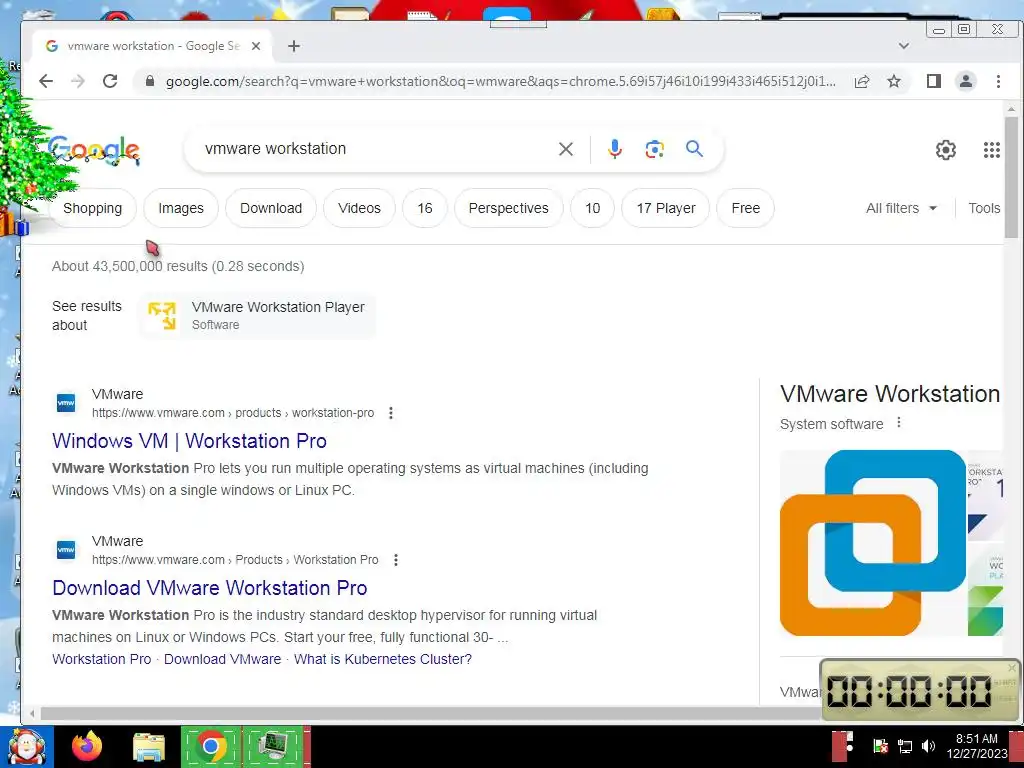Open options for the Workstation Pro download result

click(x=395, y=560)
